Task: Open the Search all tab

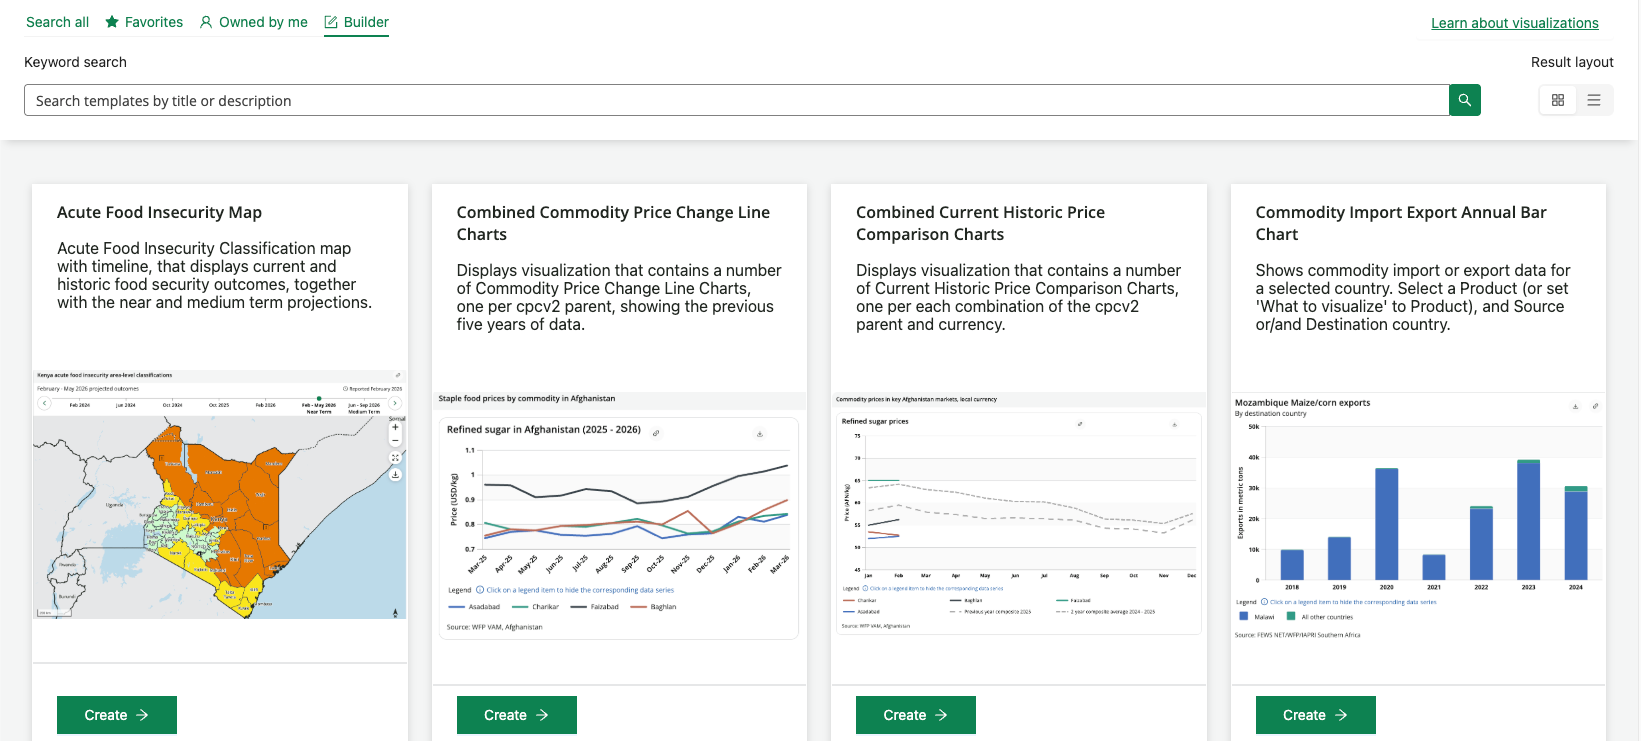Action: coord(57,22)
